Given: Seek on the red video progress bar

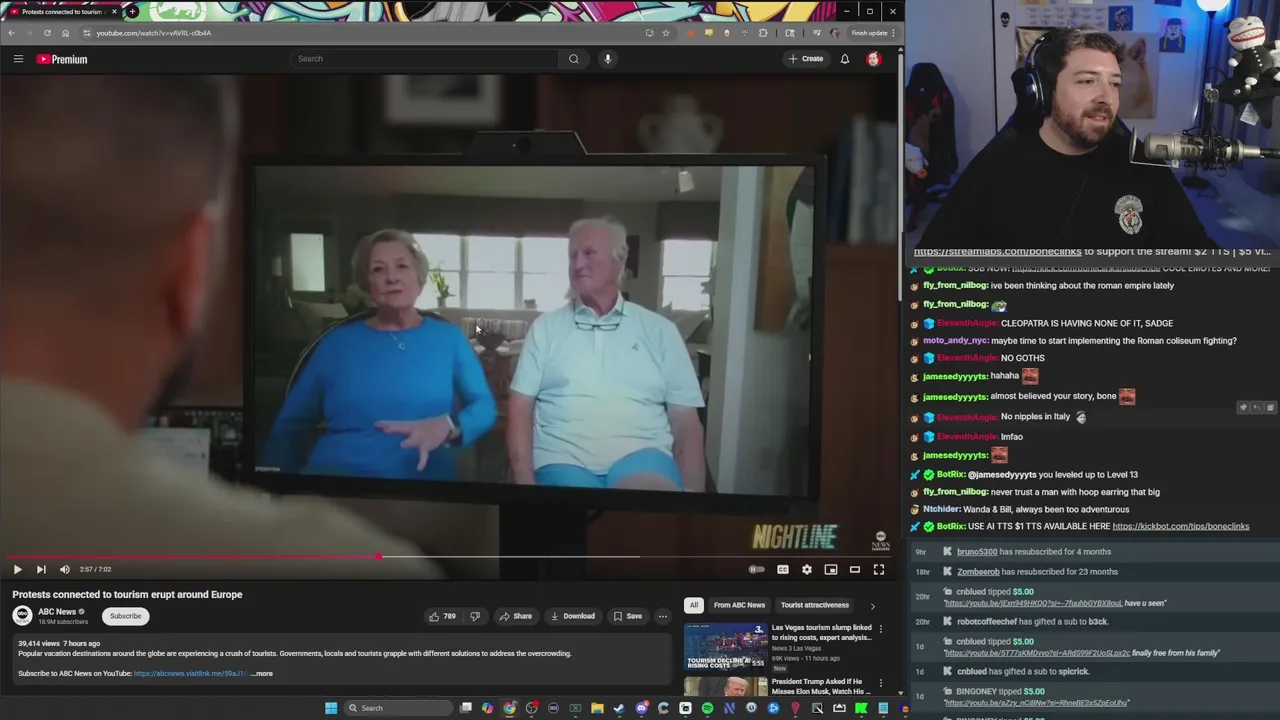Looking at the screenshot, I should (x=449, y=556).
